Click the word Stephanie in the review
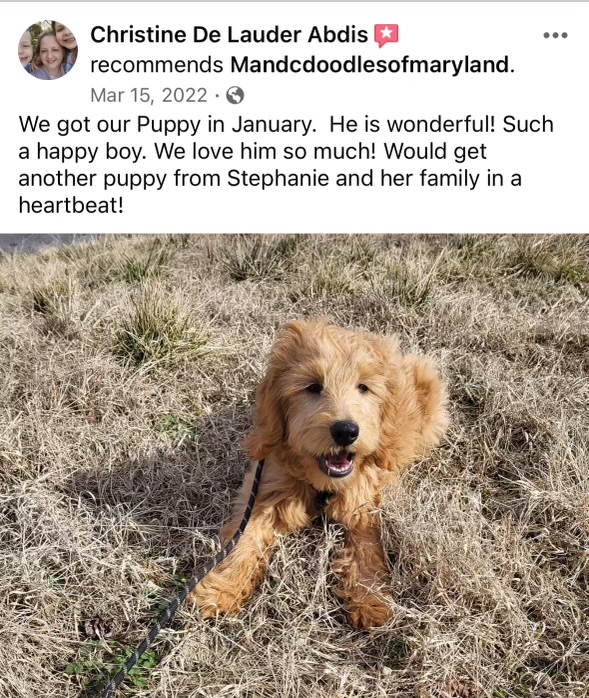The image size is (589, 698). [278, 179]
